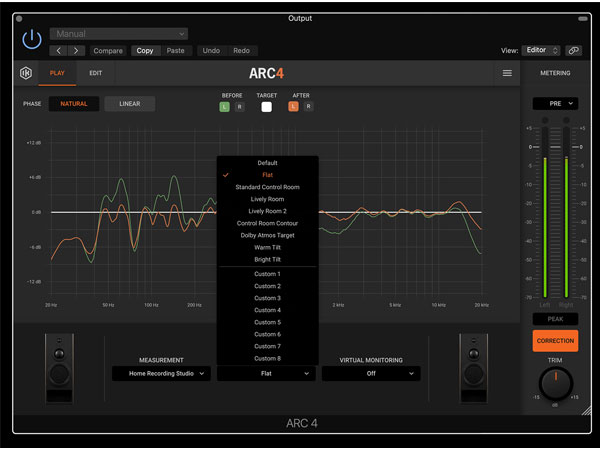
Task: Choose Warm Tilt target
Action: [x=267, y=247]
